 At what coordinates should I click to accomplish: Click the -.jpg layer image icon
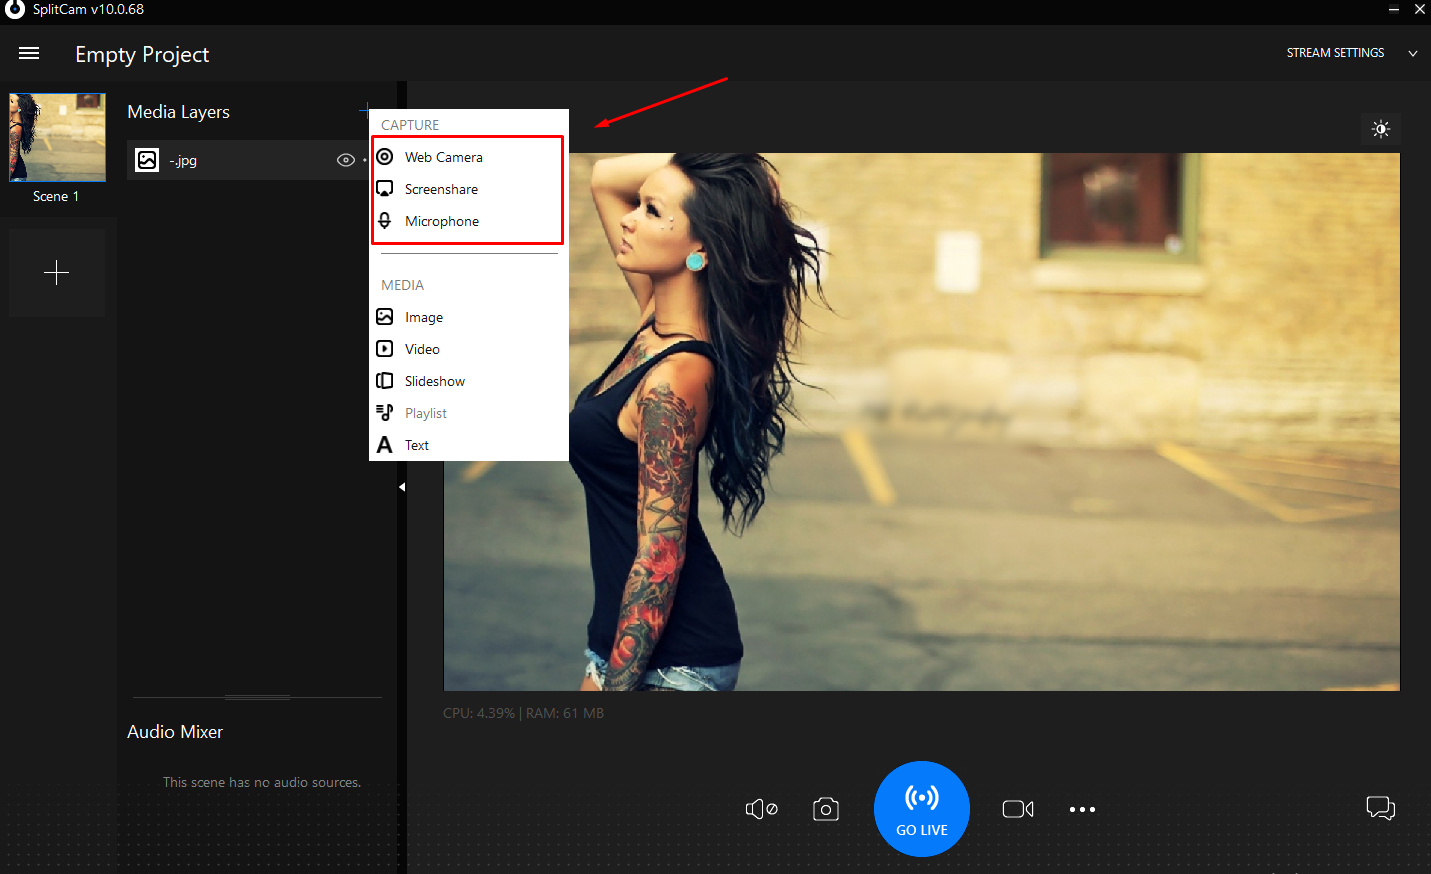click(147, 160)
